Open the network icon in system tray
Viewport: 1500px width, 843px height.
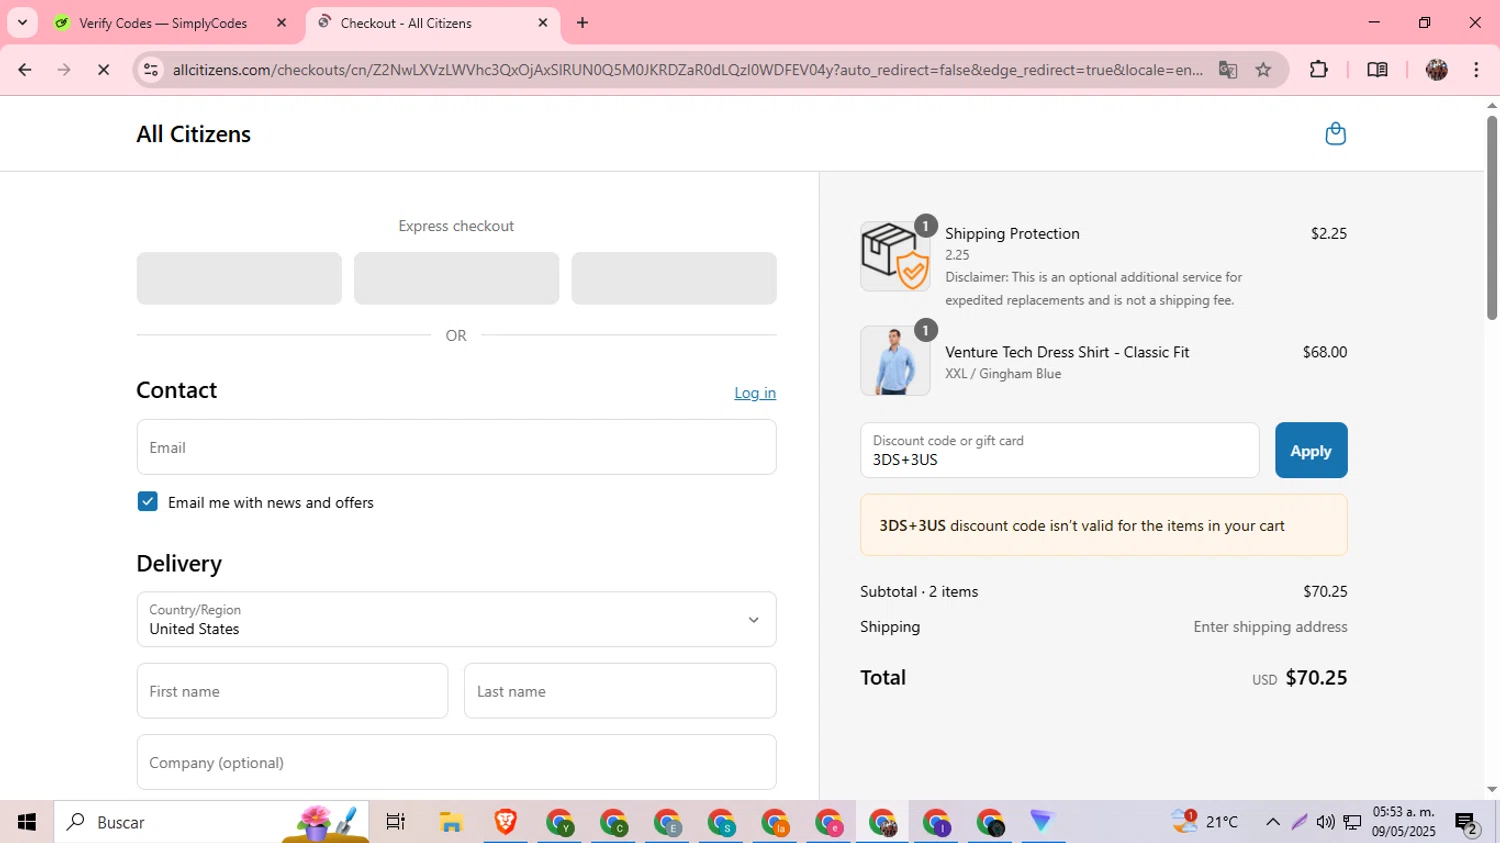pyautogui.click(x=1352, y=822)
